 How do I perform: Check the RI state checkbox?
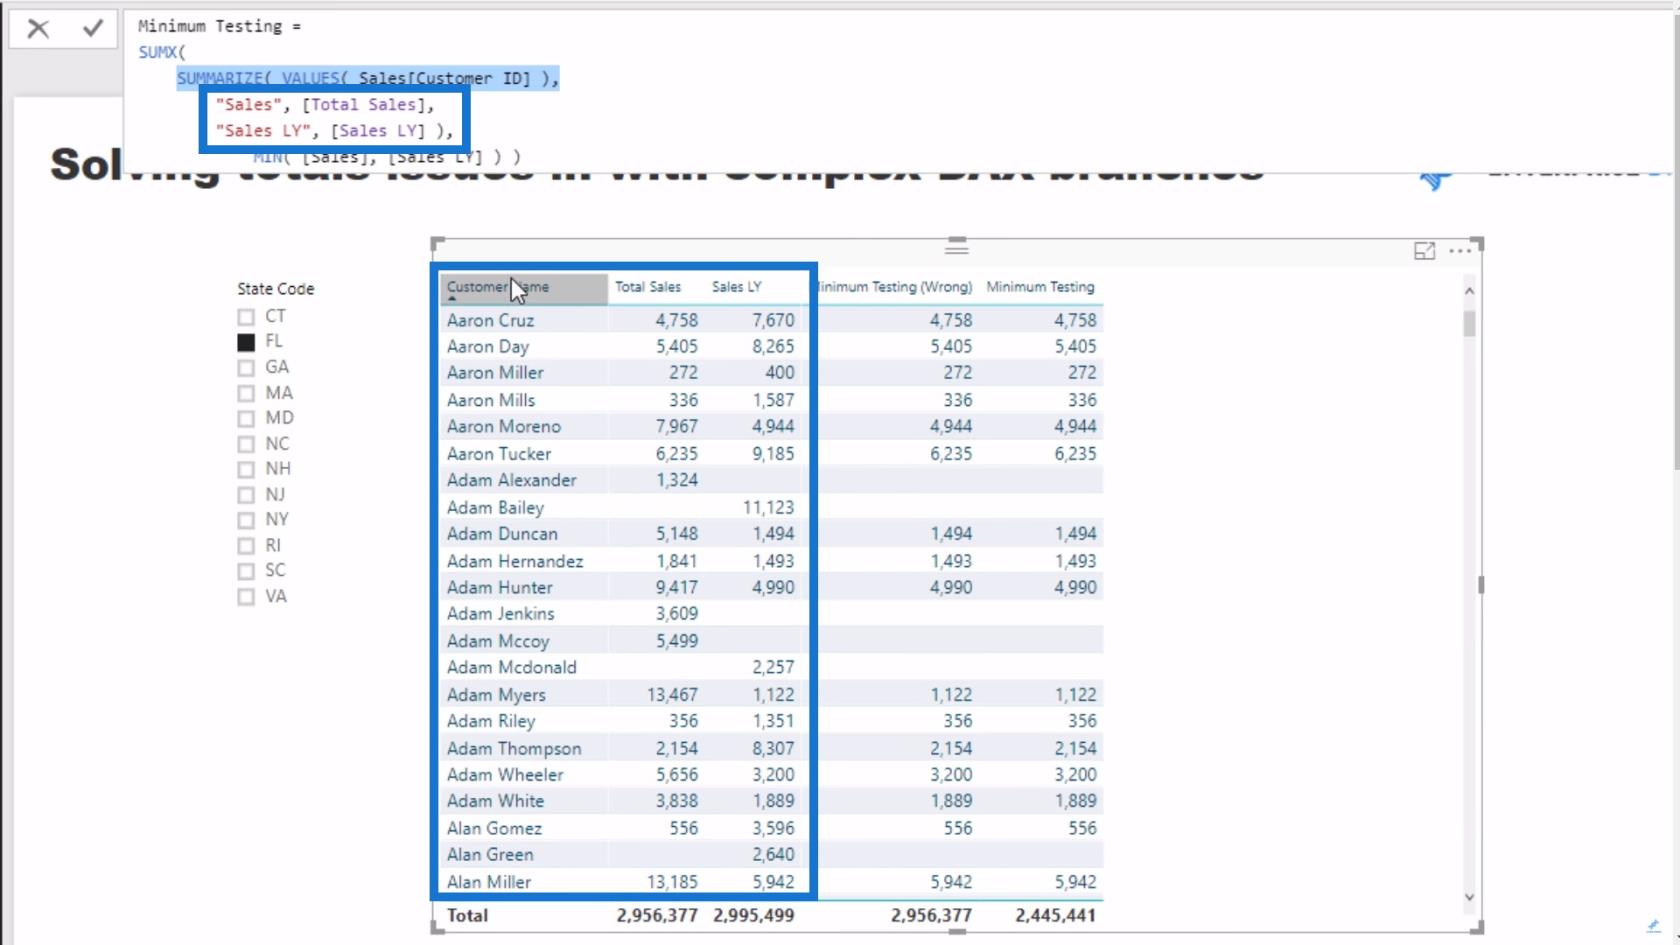click(246, 547)
